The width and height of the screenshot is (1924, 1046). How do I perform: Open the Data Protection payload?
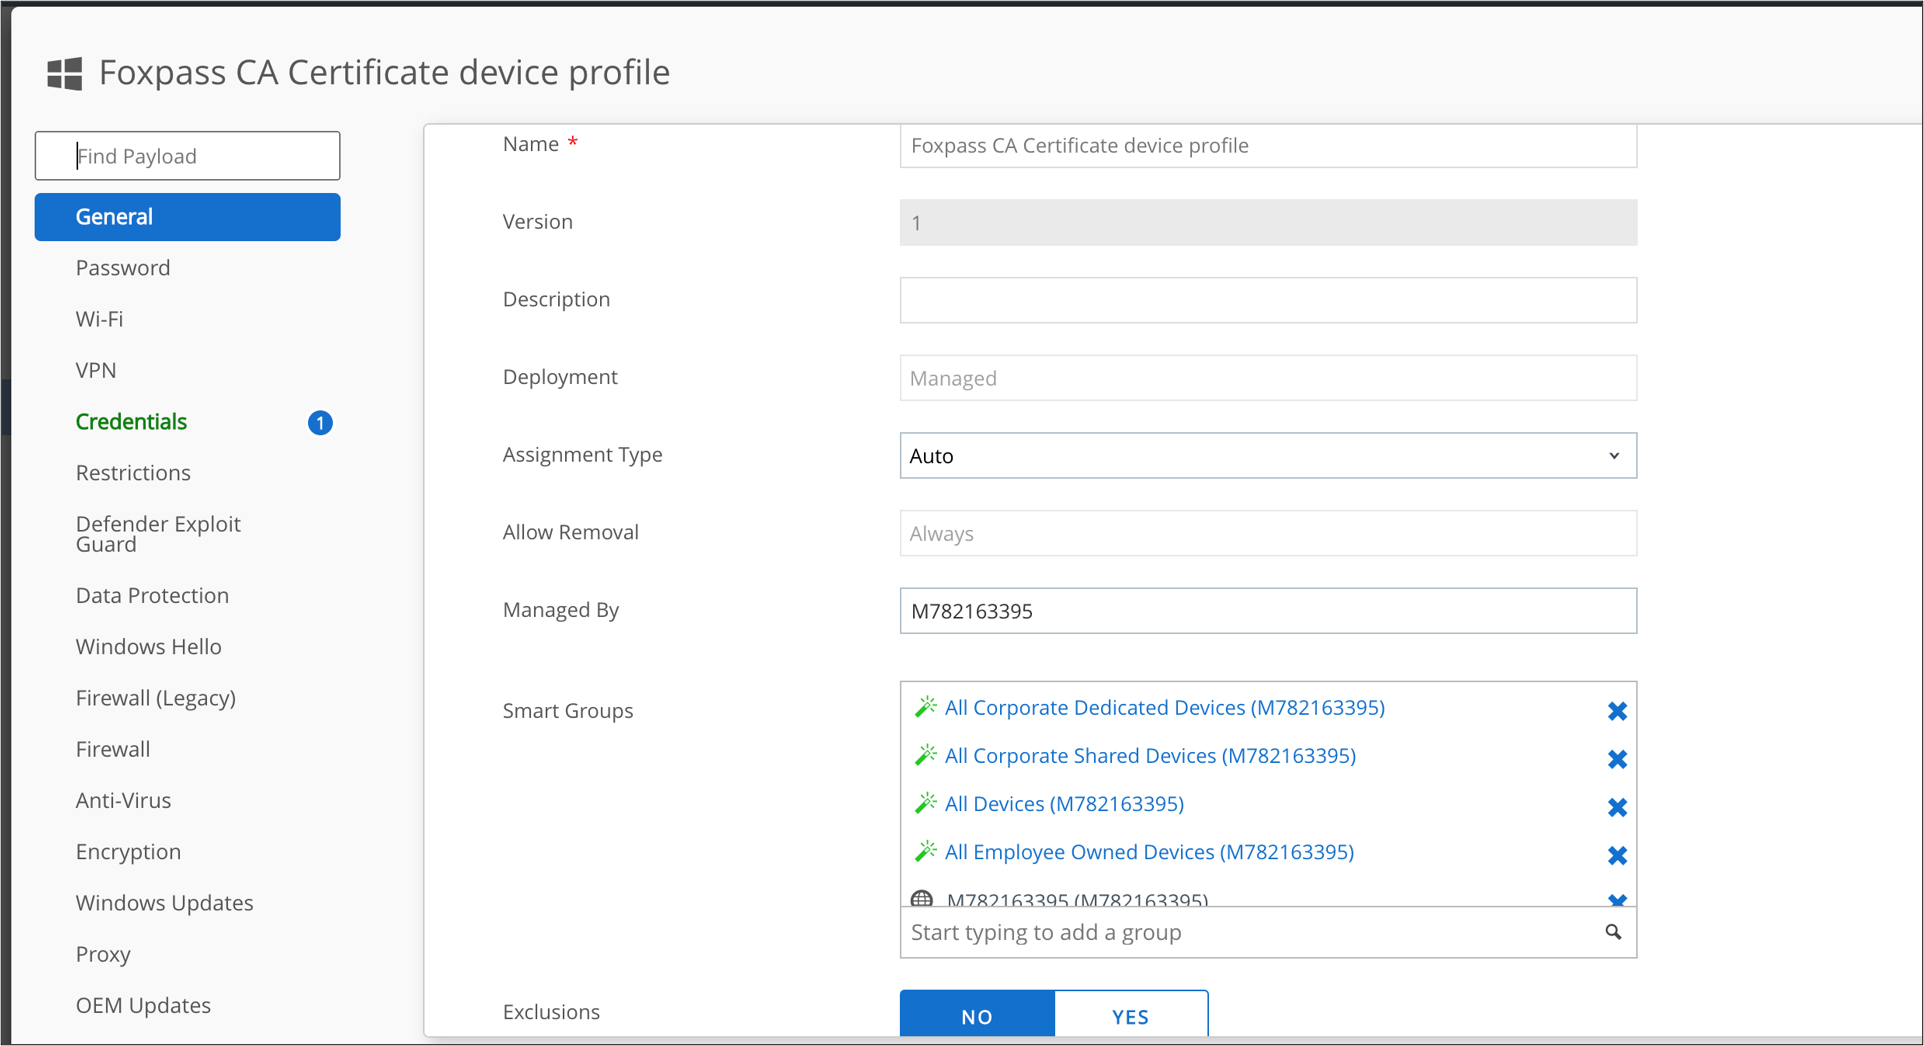[152, 596]
